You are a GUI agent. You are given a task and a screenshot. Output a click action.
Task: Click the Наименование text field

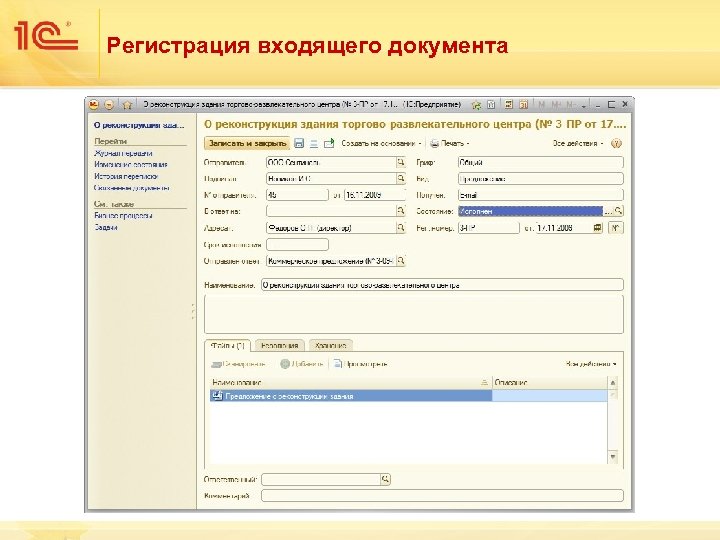[442, 285]
